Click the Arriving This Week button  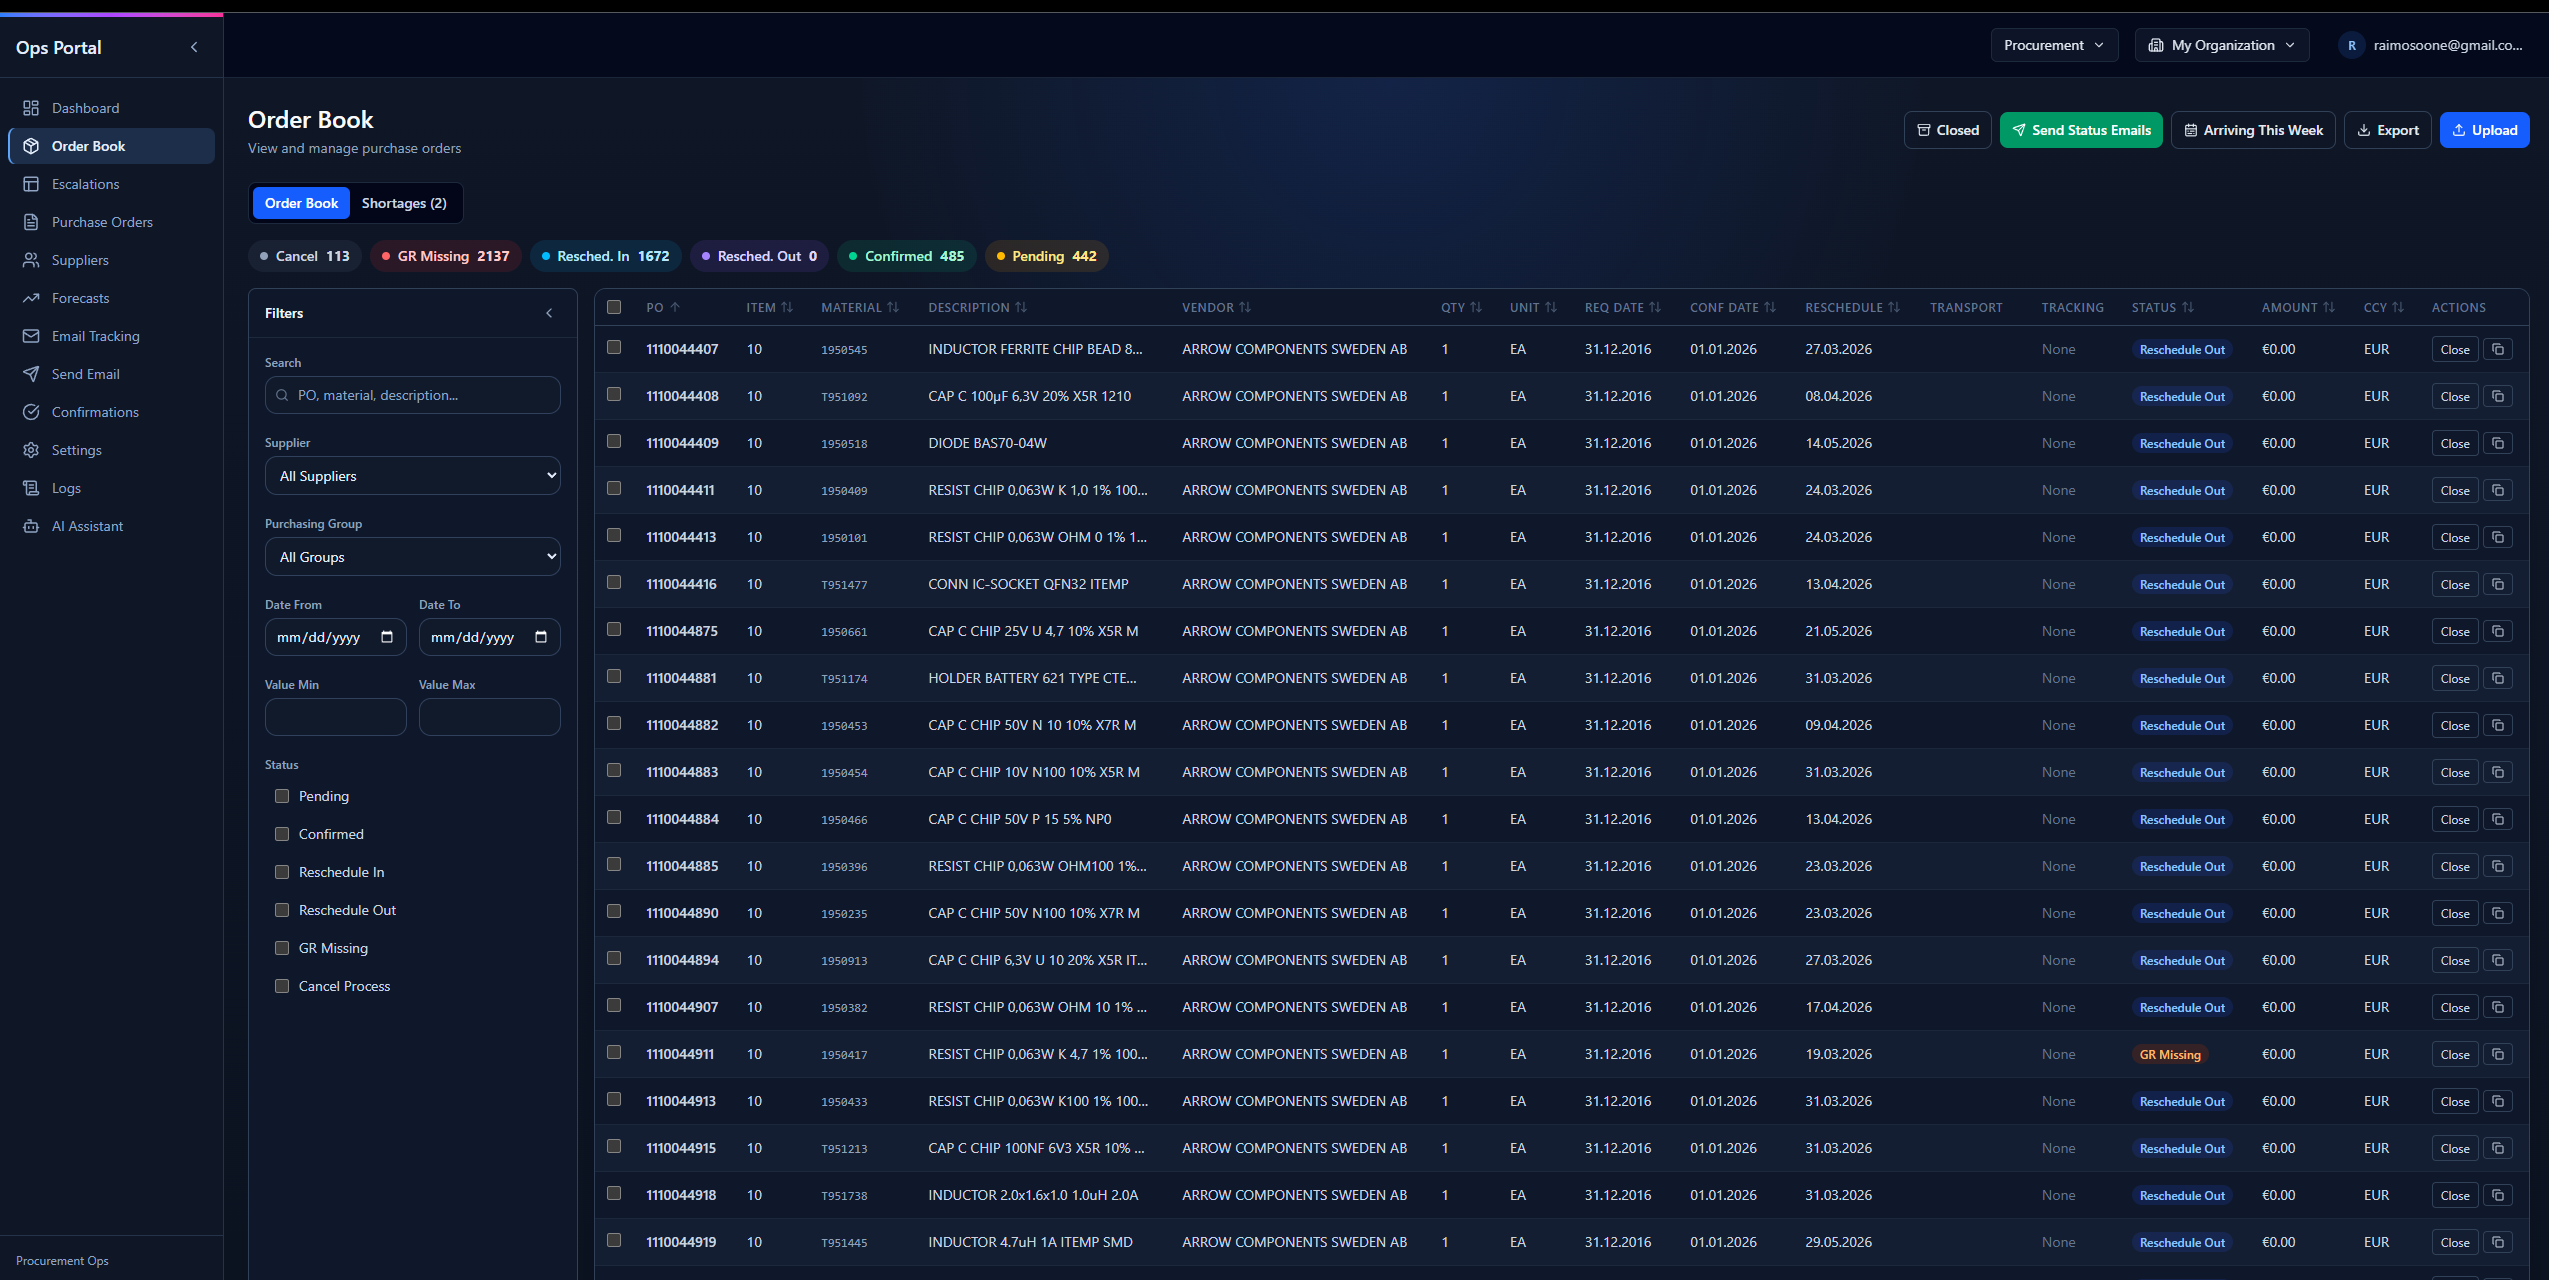tap(2252, 129)
